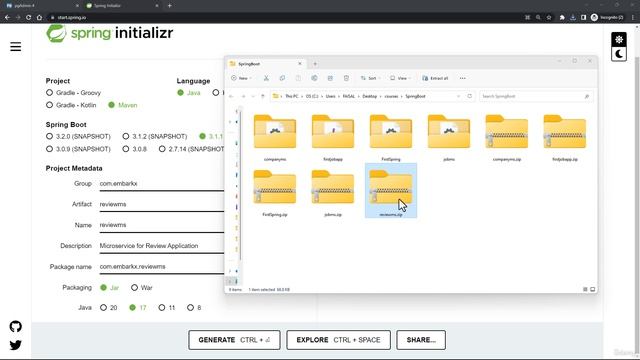Open the browser home page
This screenshot has width=640, height=360.
pyautogui.click(x=39, y=18)
